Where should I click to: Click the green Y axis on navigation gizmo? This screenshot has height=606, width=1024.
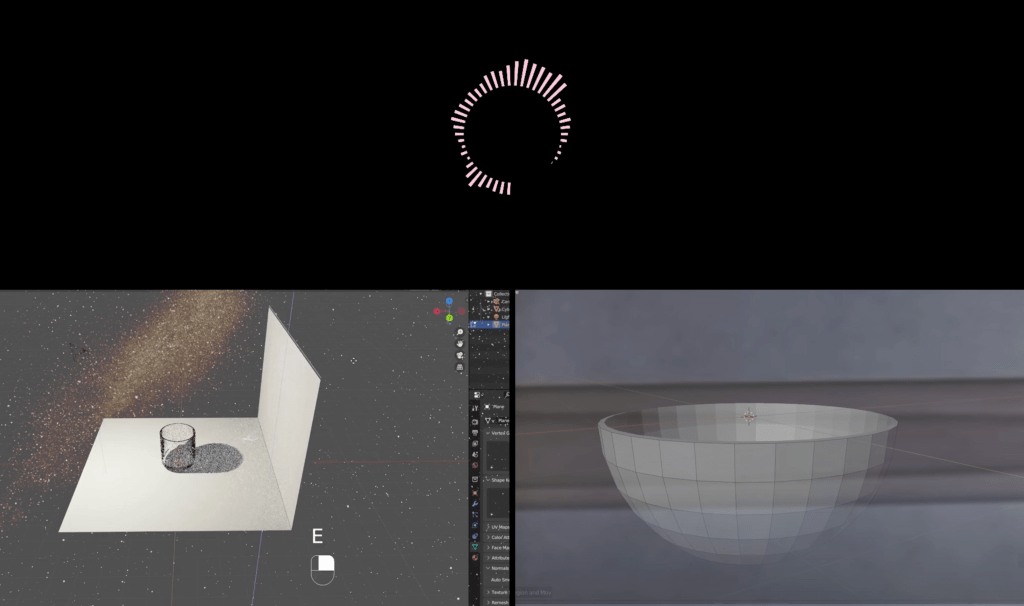(450, 318)
